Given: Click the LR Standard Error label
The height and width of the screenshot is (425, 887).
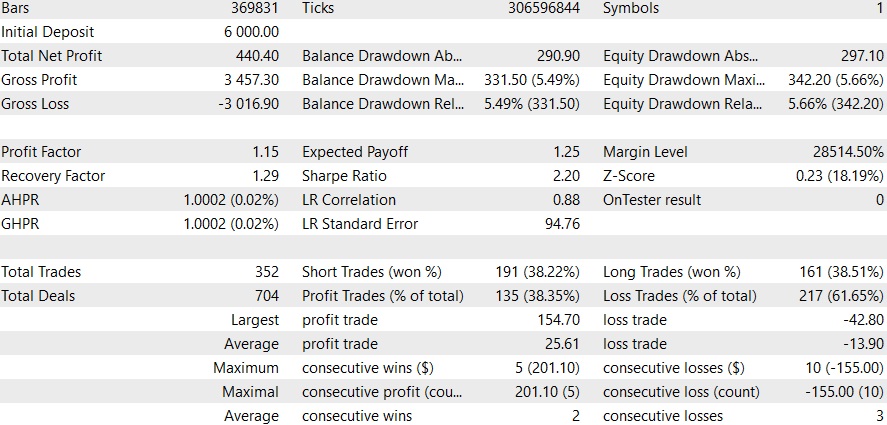Looking at the screenshot, I should coord(360,224).
